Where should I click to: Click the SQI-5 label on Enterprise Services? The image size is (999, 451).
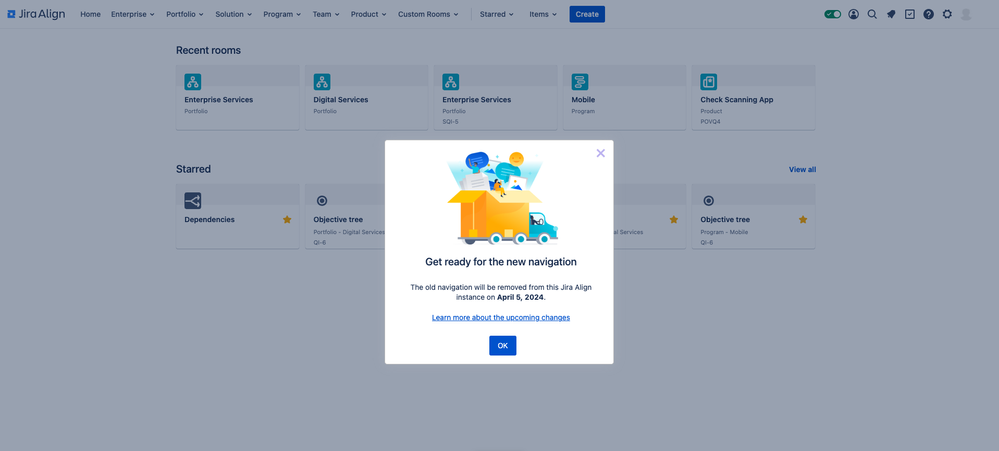(451, 122)
